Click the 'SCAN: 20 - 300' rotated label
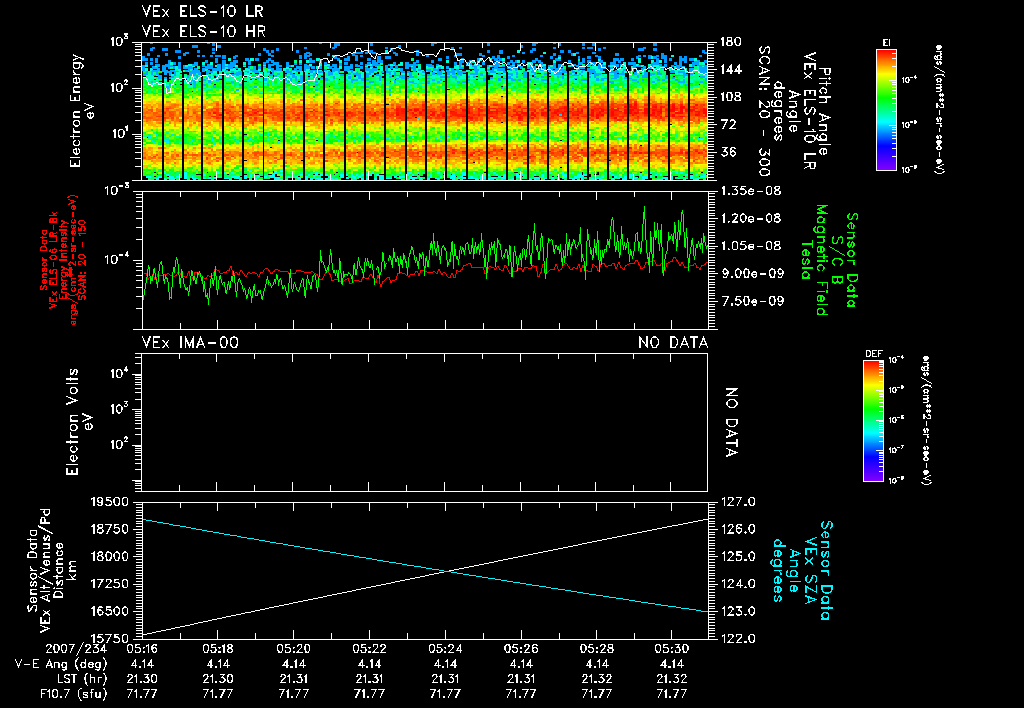Viewport: 1024px width, 708px height. point(764,111)
